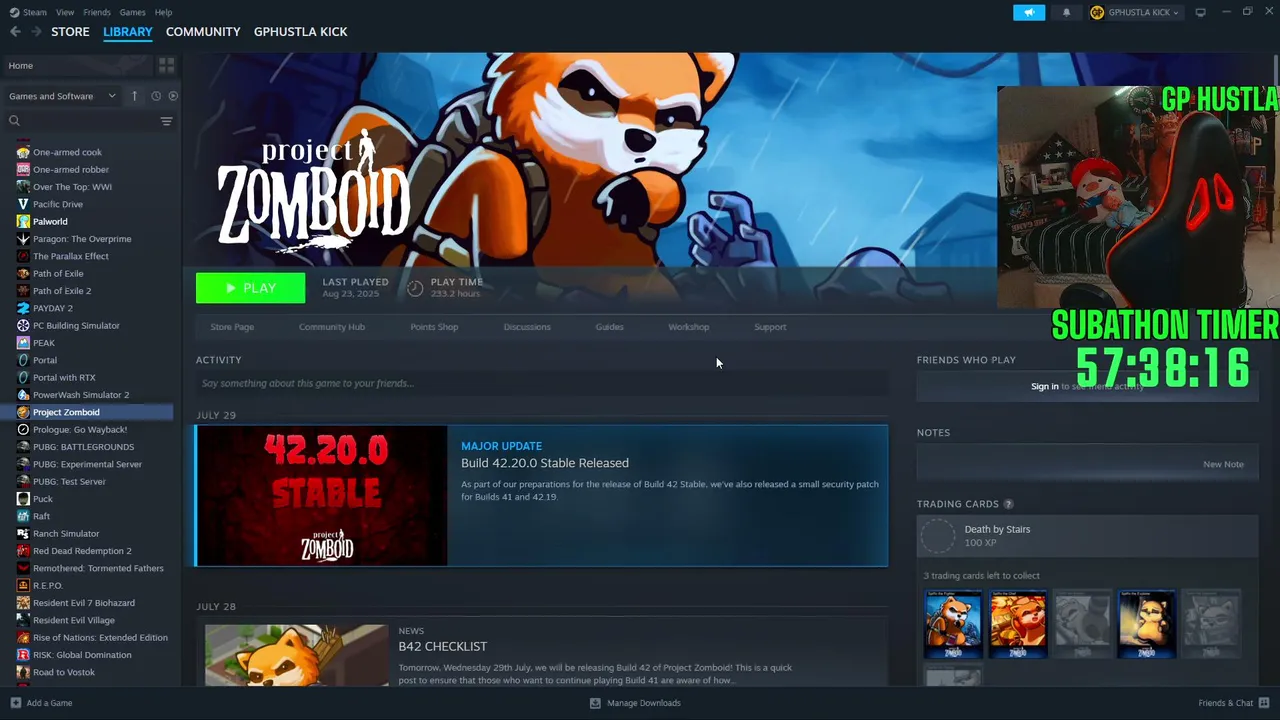Open the Support link
Screen dimensions: 1280x720
(x=770, y=327)
